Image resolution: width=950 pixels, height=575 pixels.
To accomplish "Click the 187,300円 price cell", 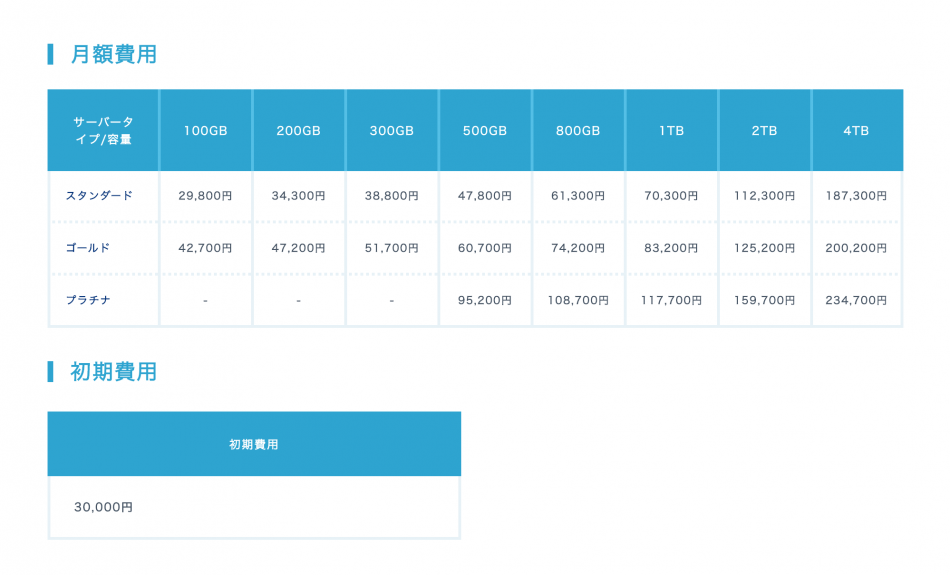I will (857, 196).
